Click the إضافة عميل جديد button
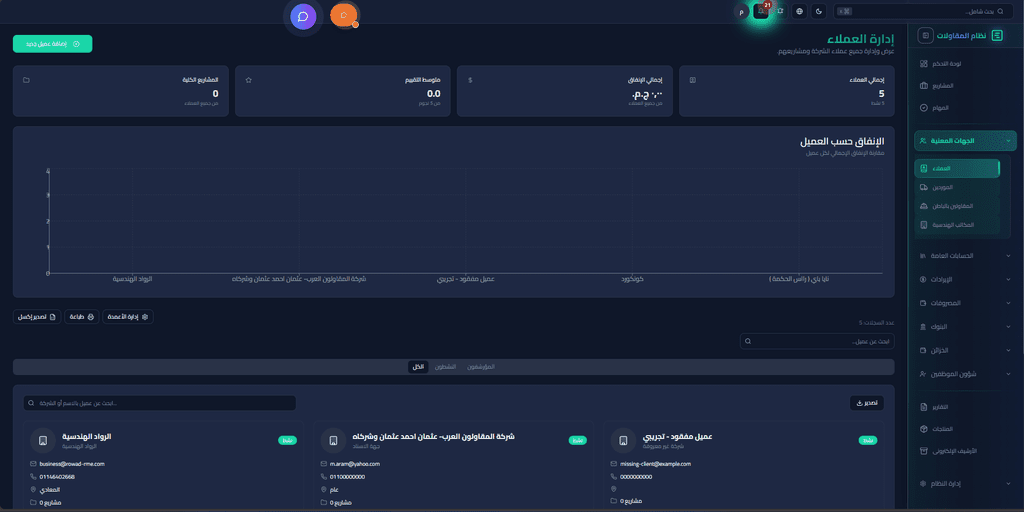Viewport: 1024px width, 512px height. 52,44
